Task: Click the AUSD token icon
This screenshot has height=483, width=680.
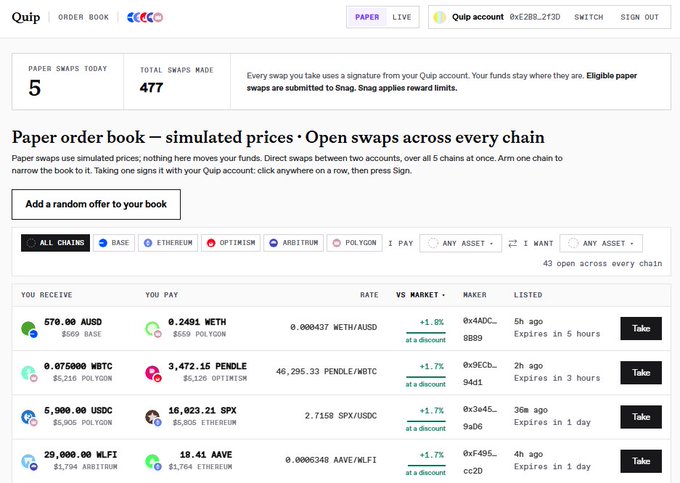Action: (29, 329)
